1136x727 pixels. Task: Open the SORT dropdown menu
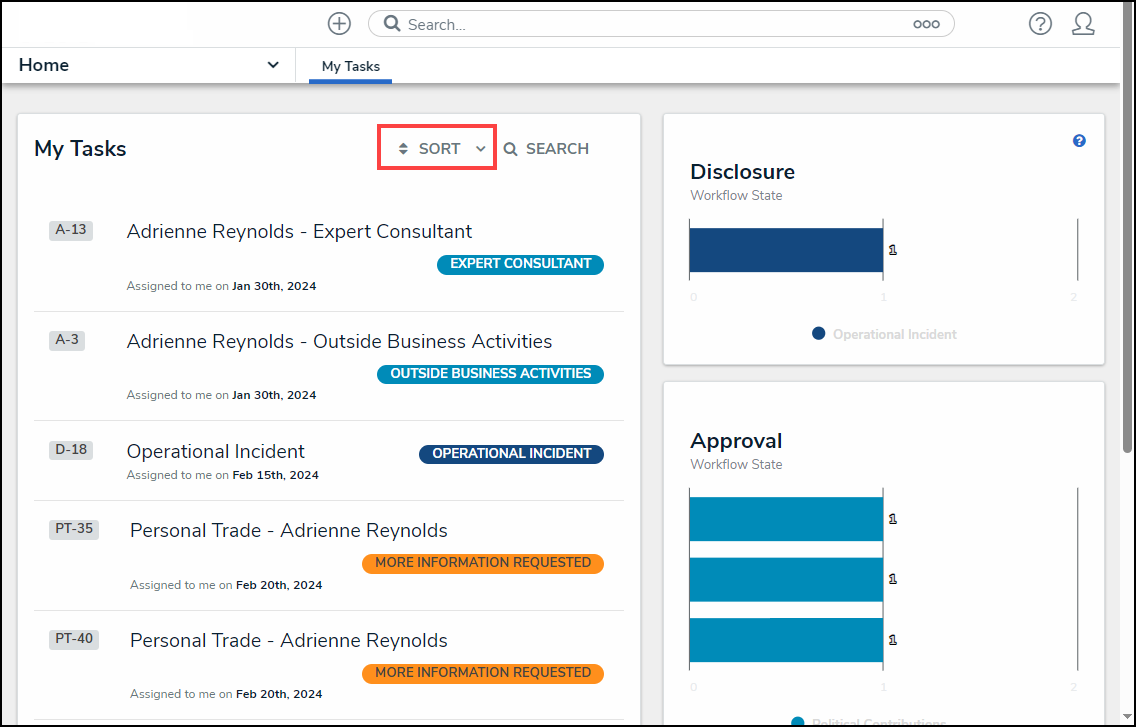[x=440, y=148]
